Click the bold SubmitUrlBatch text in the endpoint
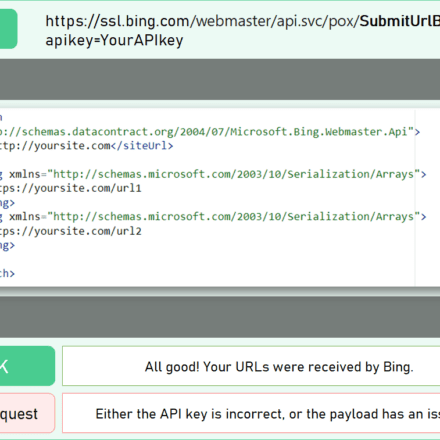This screenshot has height=440, width=440. point(400,21)
